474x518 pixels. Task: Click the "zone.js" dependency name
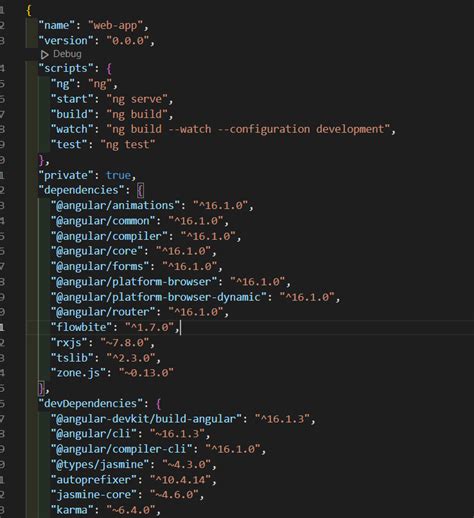tap(79, 373)
